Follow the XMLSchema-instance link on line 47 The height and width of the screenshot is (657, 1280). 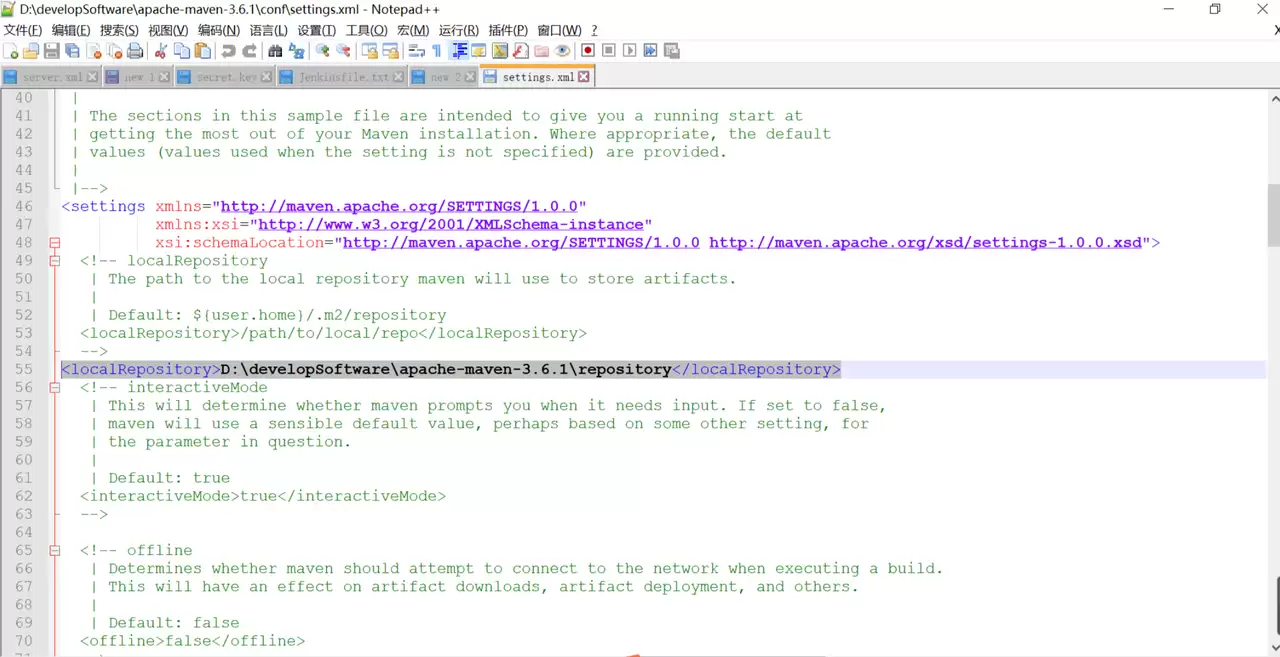tap(451, 225)
